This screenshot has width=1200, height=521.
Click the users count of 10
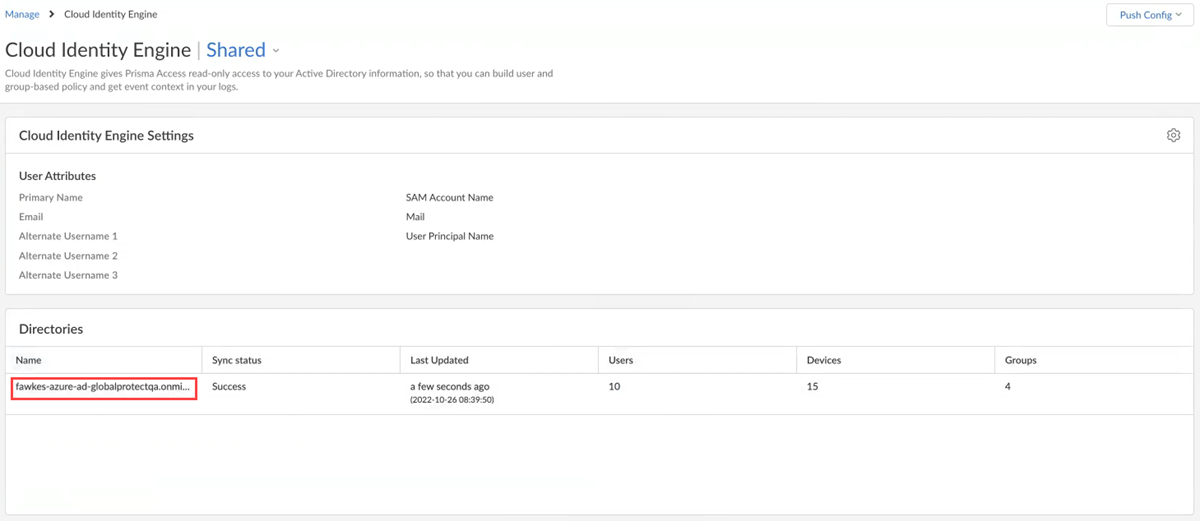coord(614,386)
